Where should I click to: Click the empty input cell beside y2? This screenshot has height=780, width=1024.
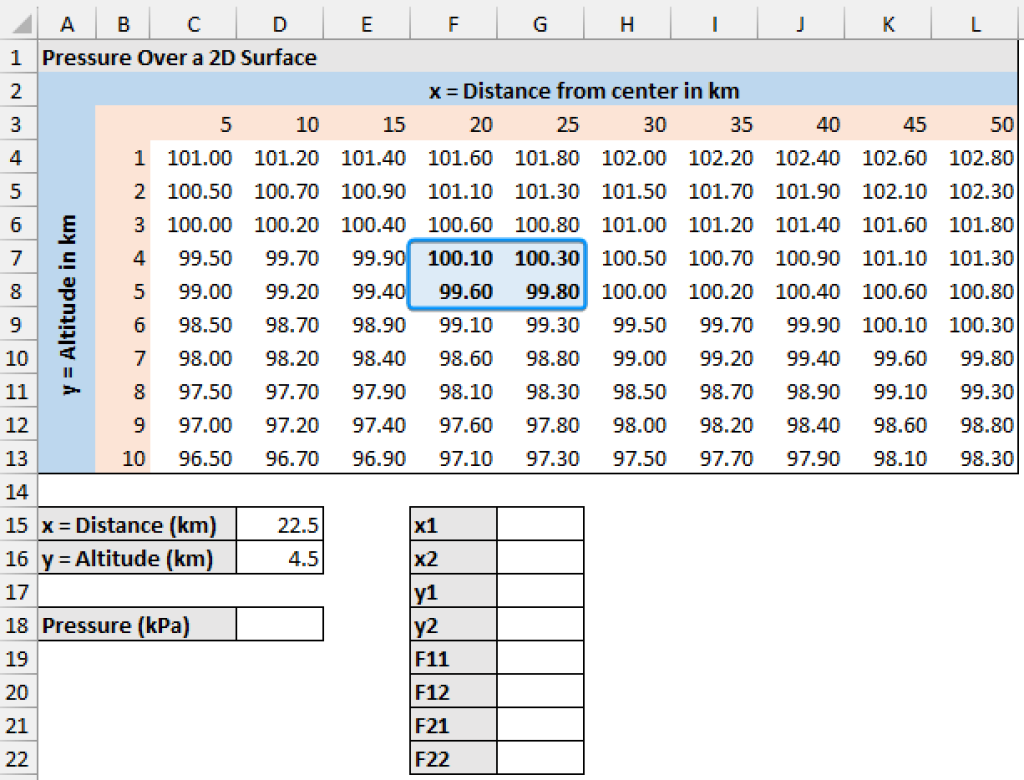[540, 625]
